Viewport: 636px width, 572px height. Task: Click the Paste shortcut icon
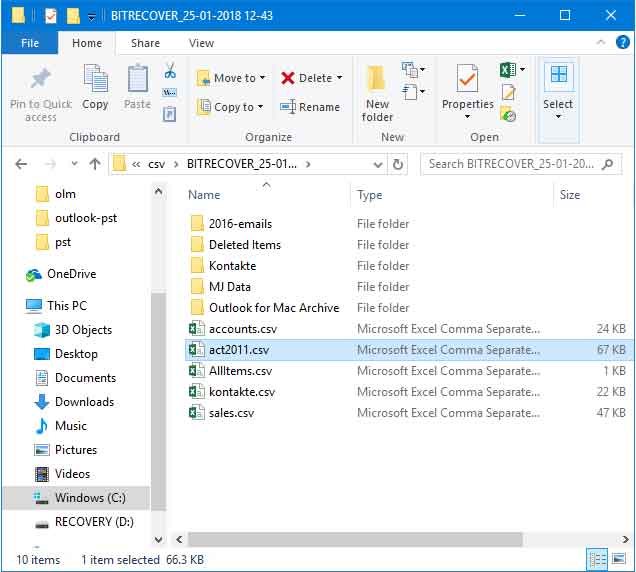pos(170,114)
